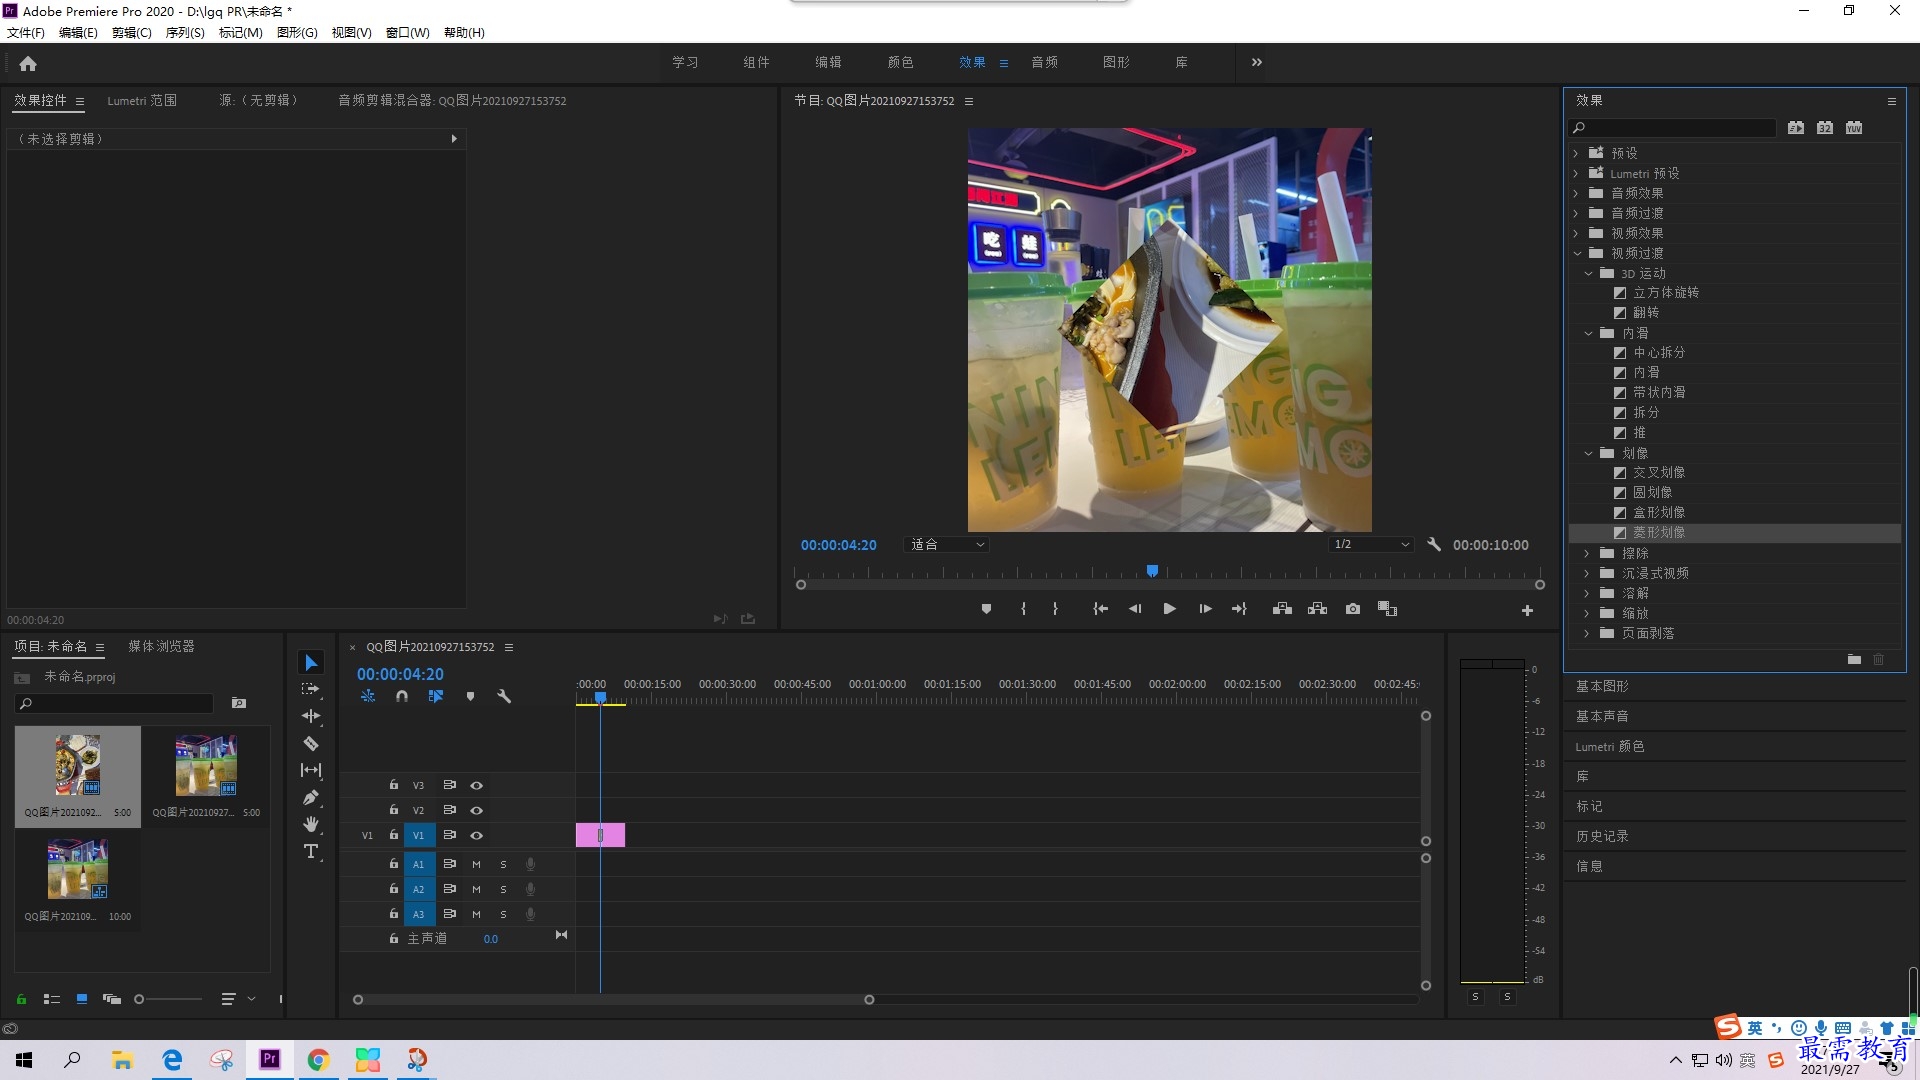Open the 基本图形 panel
This screenshot has width=1920, height=1080.
[1602, 686]
